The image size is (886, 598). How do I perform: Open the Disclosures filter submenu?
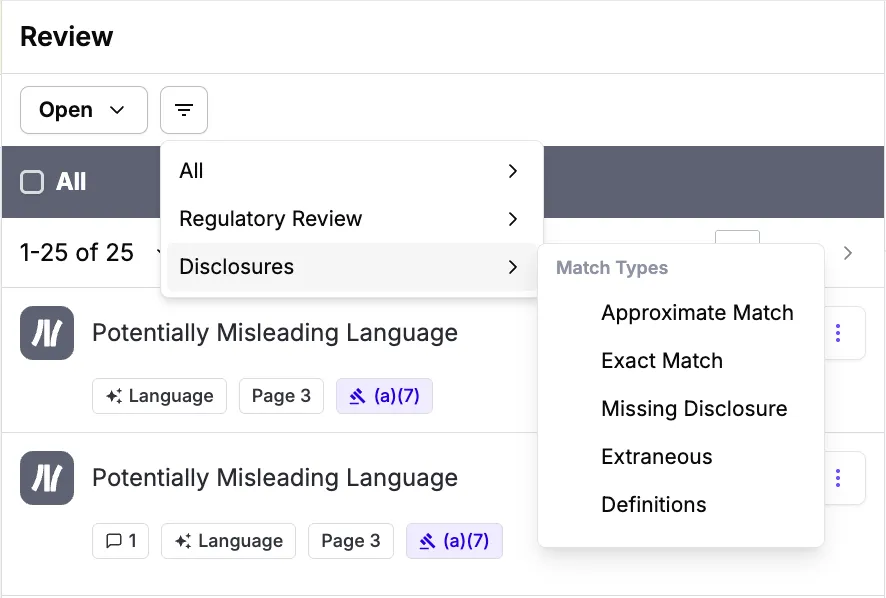351,267
